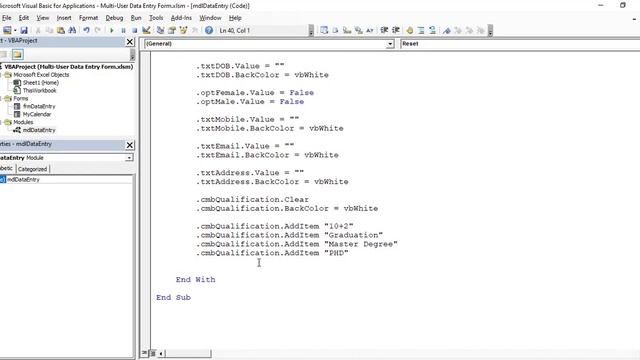Select VBAProject (Multi-User Data Entry Form.xlsm) node
Image resolution: width=640 pixels, height=360 pixels.
[x=69, y=67]
